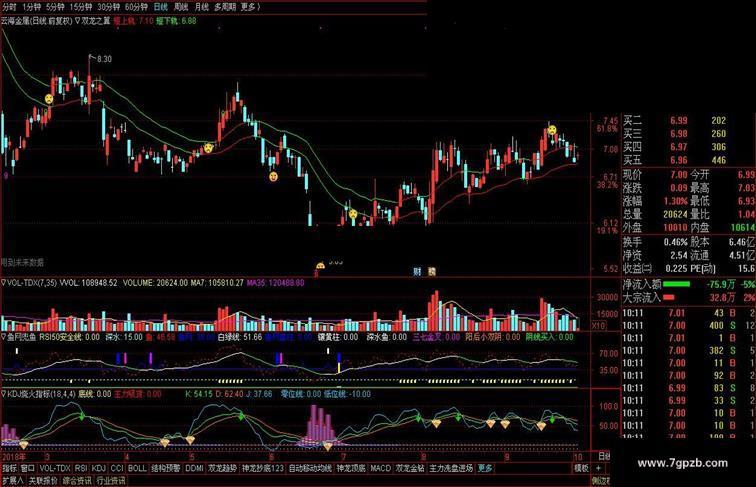The image size is (756, 487).
Task: Open the 扩展 tab in the bottom row
Action: [13, 481]
